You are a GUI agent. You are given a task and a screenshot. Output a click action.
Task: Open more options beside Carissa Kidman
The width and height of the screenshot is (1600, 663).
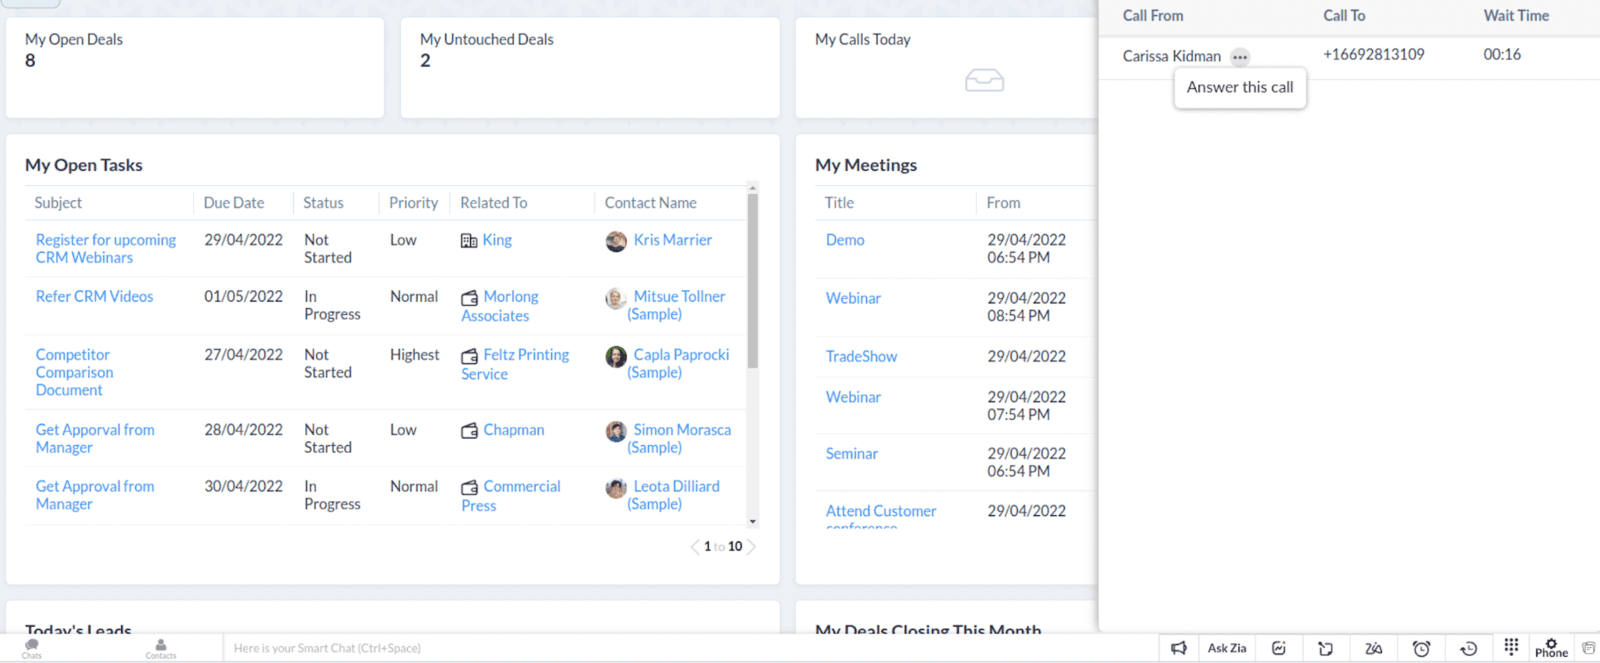point(1240,57)
